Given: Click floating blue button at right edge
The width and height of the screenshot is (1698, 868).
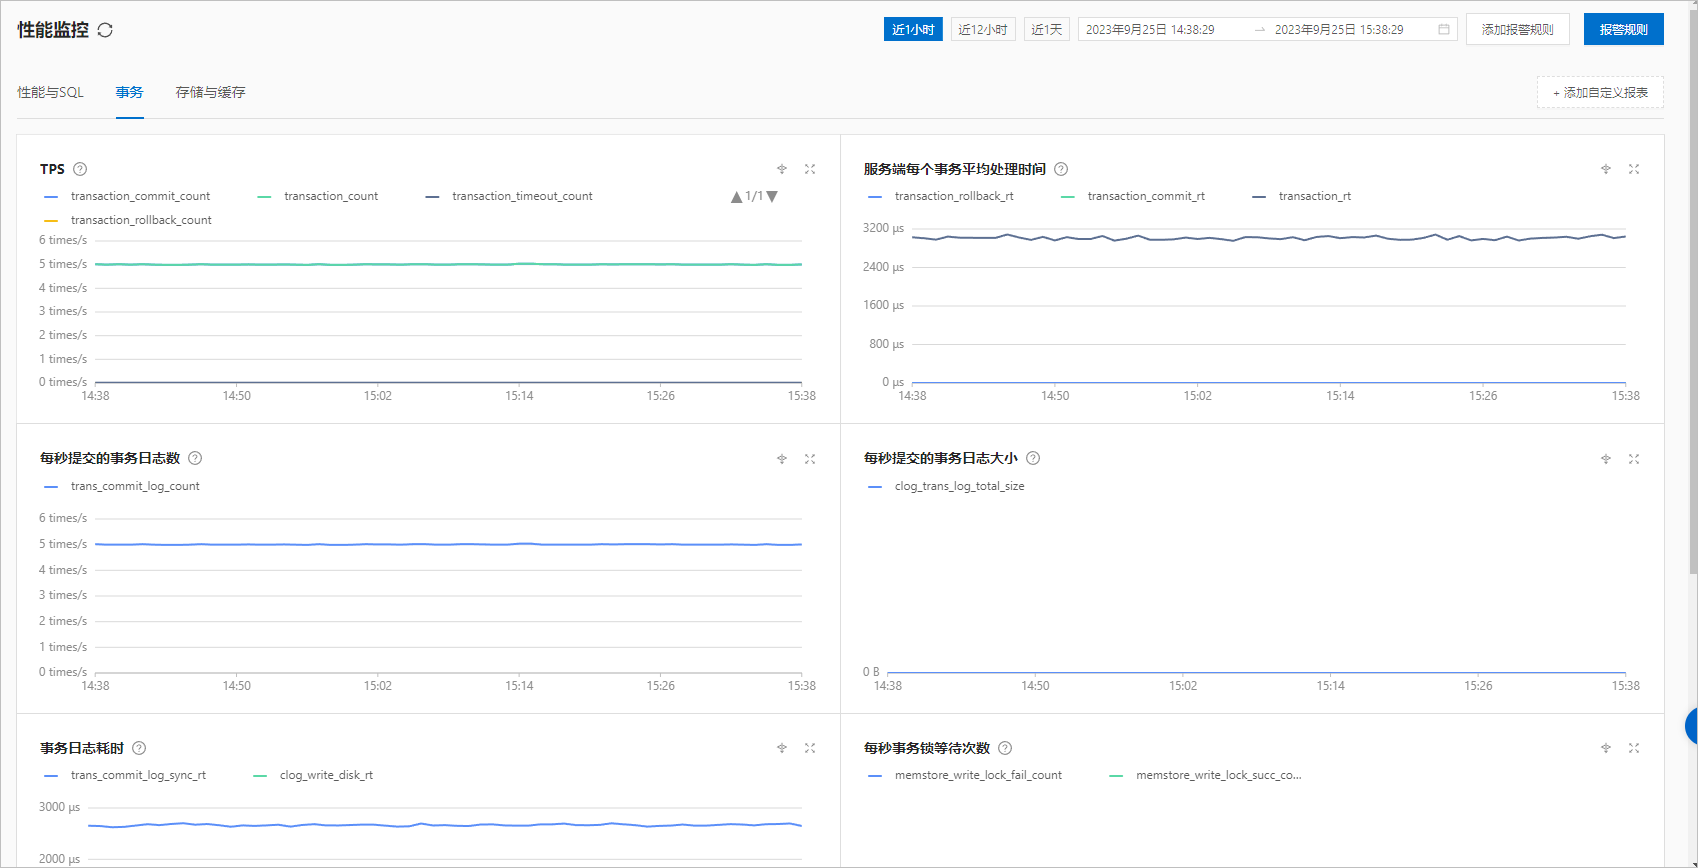Looking at the screenshot, I should coord(1692,726).
